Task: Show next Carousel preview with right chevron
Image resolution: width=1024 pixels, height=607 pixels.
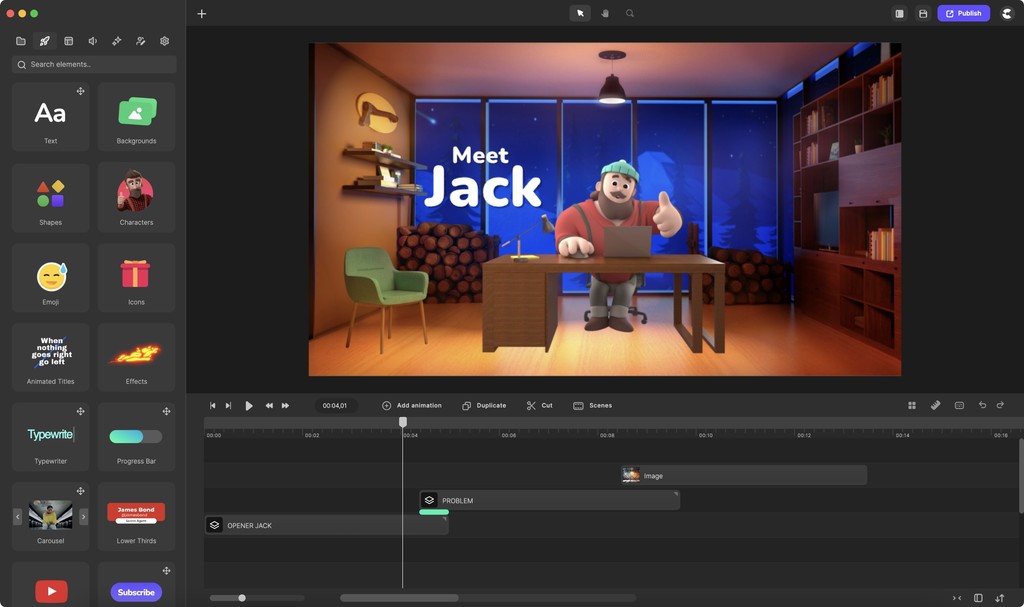Action: click(x=84, y=516)
